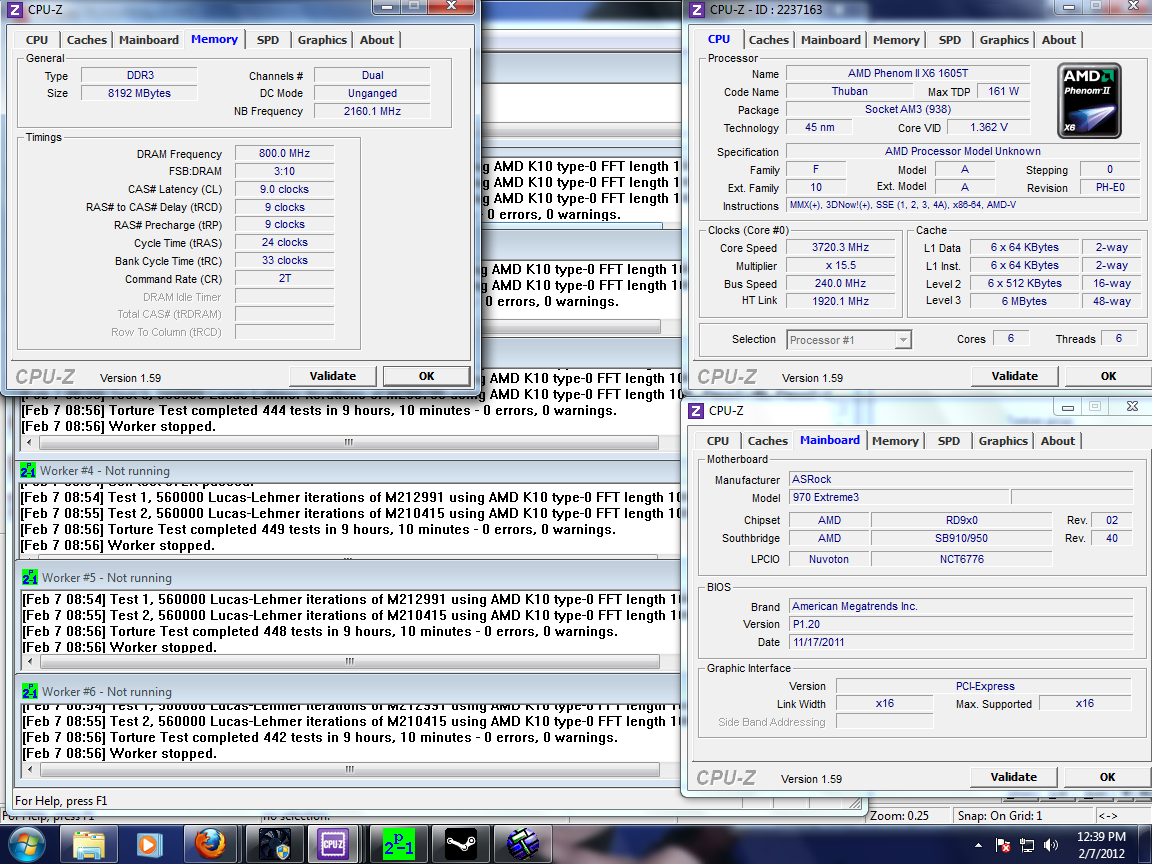Open Caches tab in CPU-Z ID window
The height and width of the screenshot is (864, 1152).
tap(768, 40)
